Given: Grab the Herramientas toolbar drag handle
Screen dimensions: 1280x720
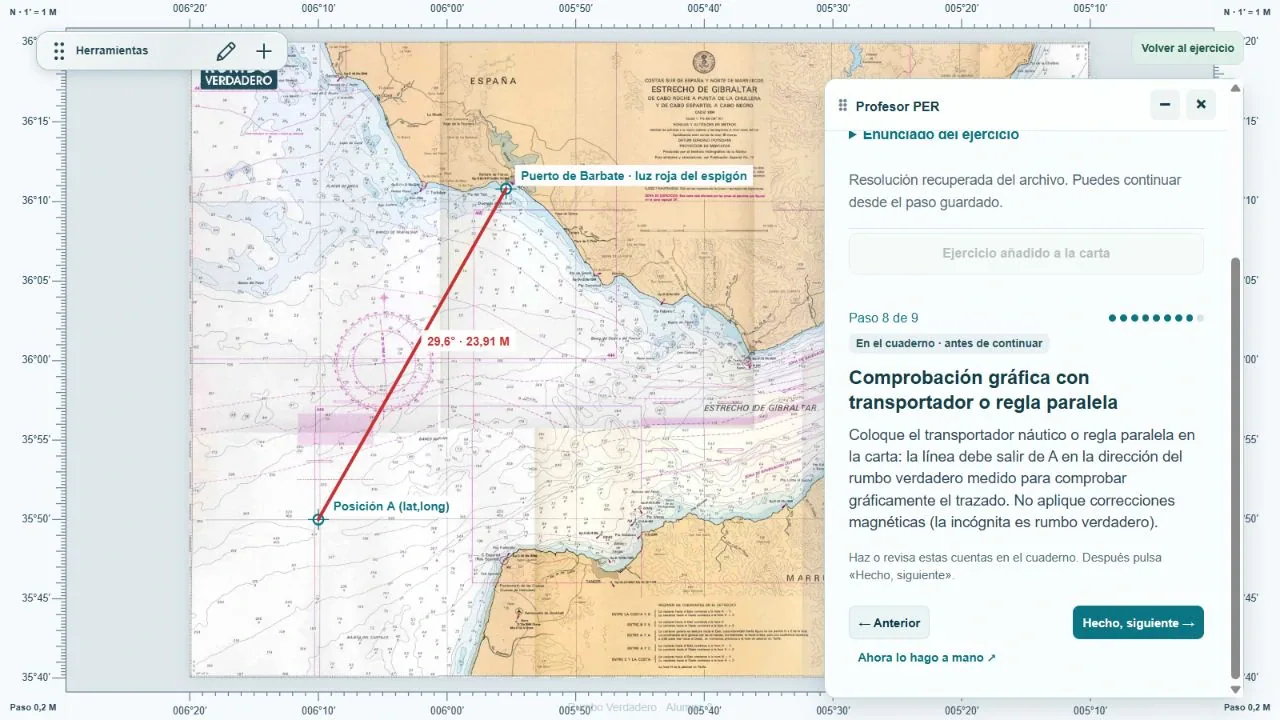Looking at the screenshot, I should 59,51.
